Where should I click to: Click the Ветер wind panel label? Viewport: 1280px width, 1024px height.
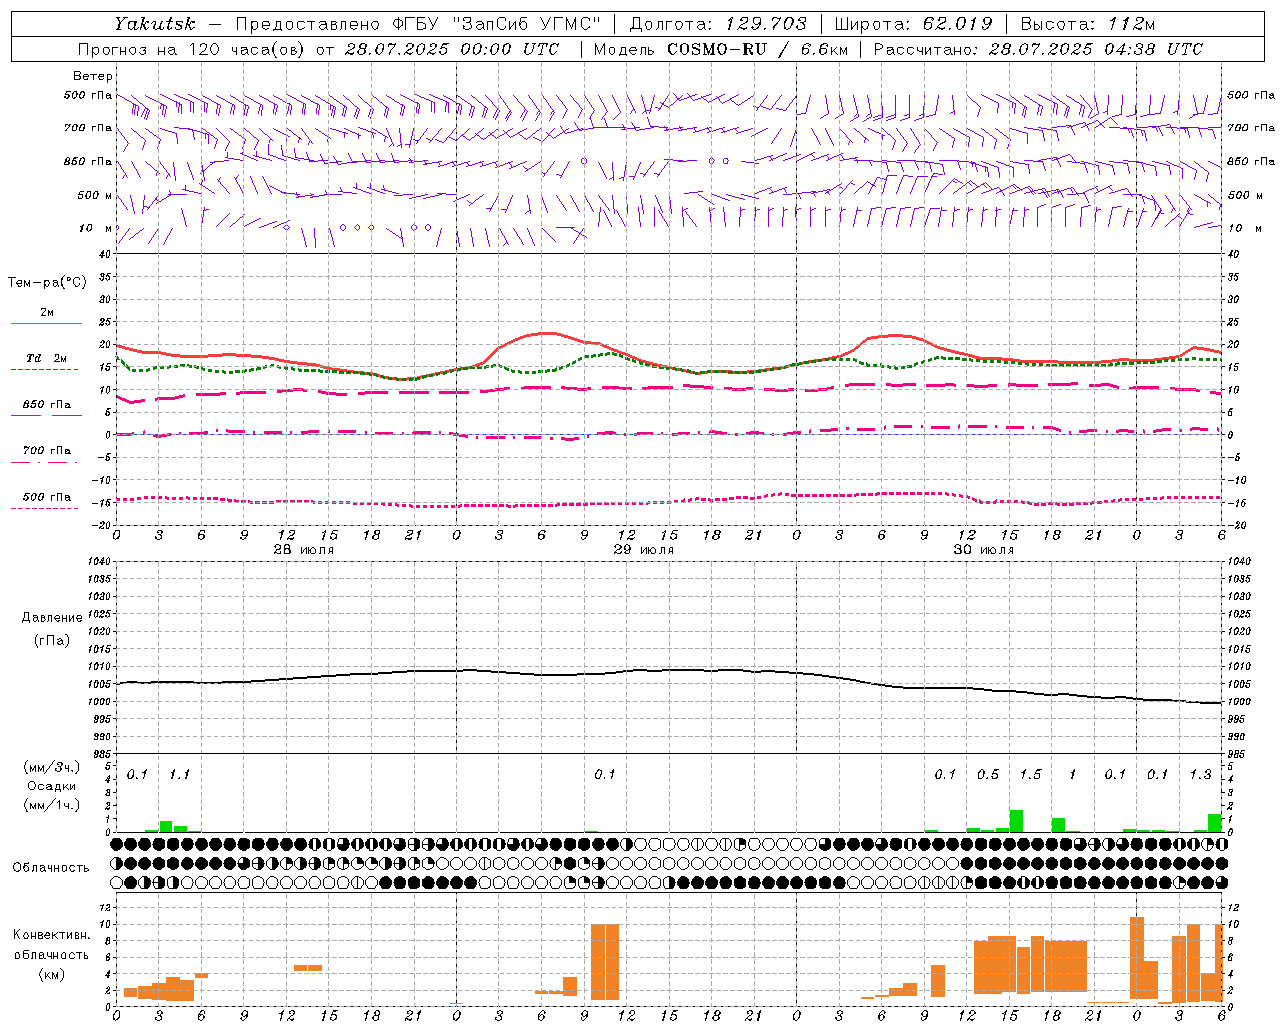[x=93, y=76]
